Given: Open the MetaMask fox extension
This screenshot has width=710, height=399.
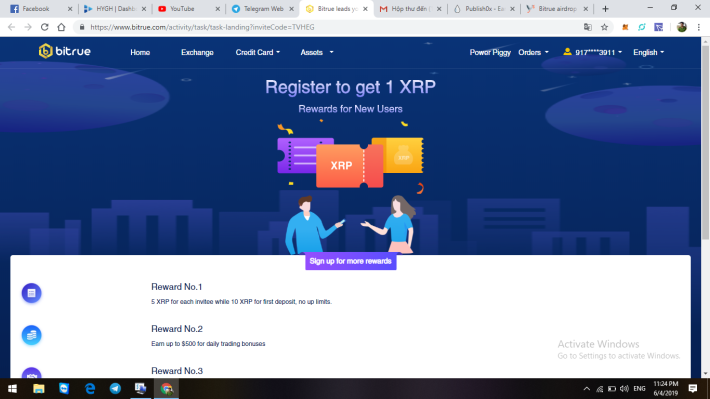Looking at the screenshot, I should (x=625, y=27).
